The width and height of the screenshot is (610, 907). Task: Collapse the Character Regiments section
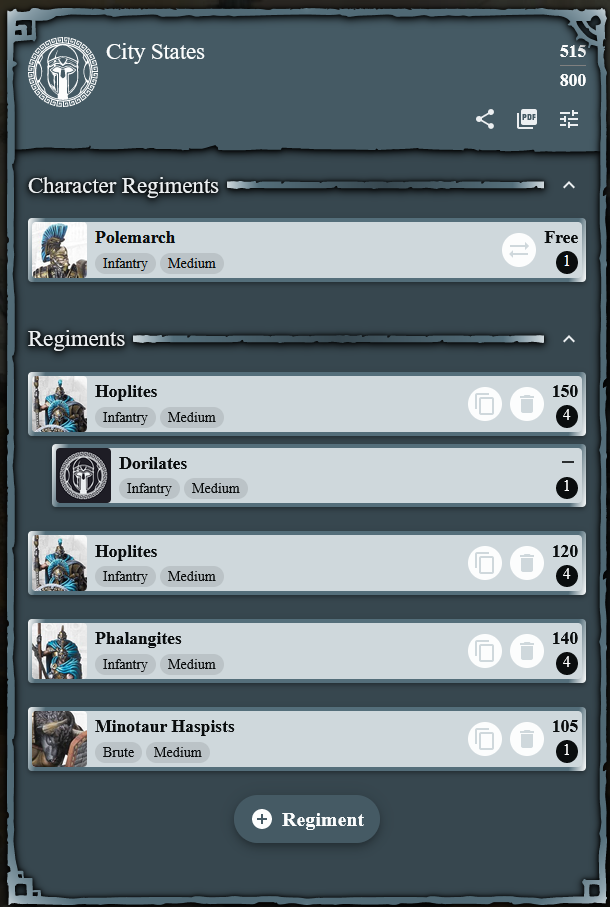[569, 185]
